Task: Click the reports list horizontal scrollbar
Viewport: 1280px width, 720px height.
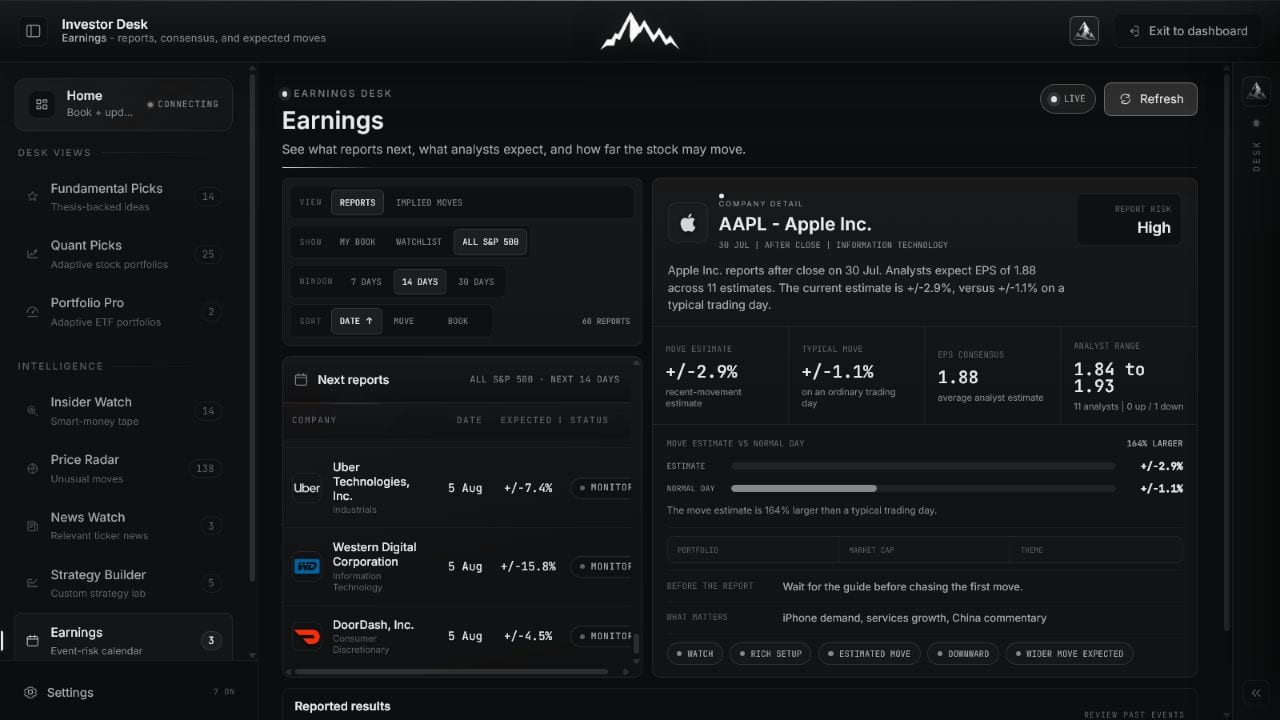Action: [x=450, y=671]
